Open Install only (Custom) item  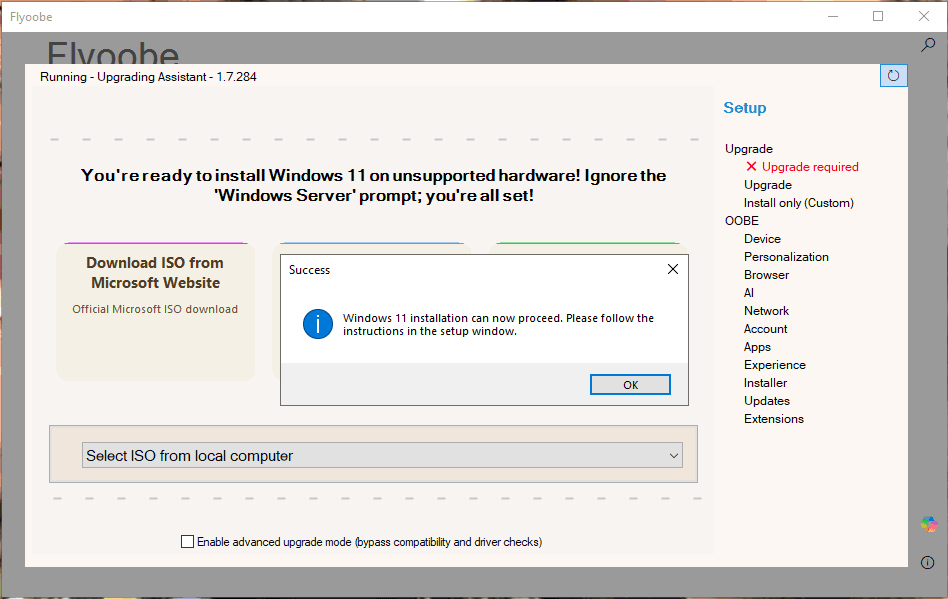[x=799, y=203]
